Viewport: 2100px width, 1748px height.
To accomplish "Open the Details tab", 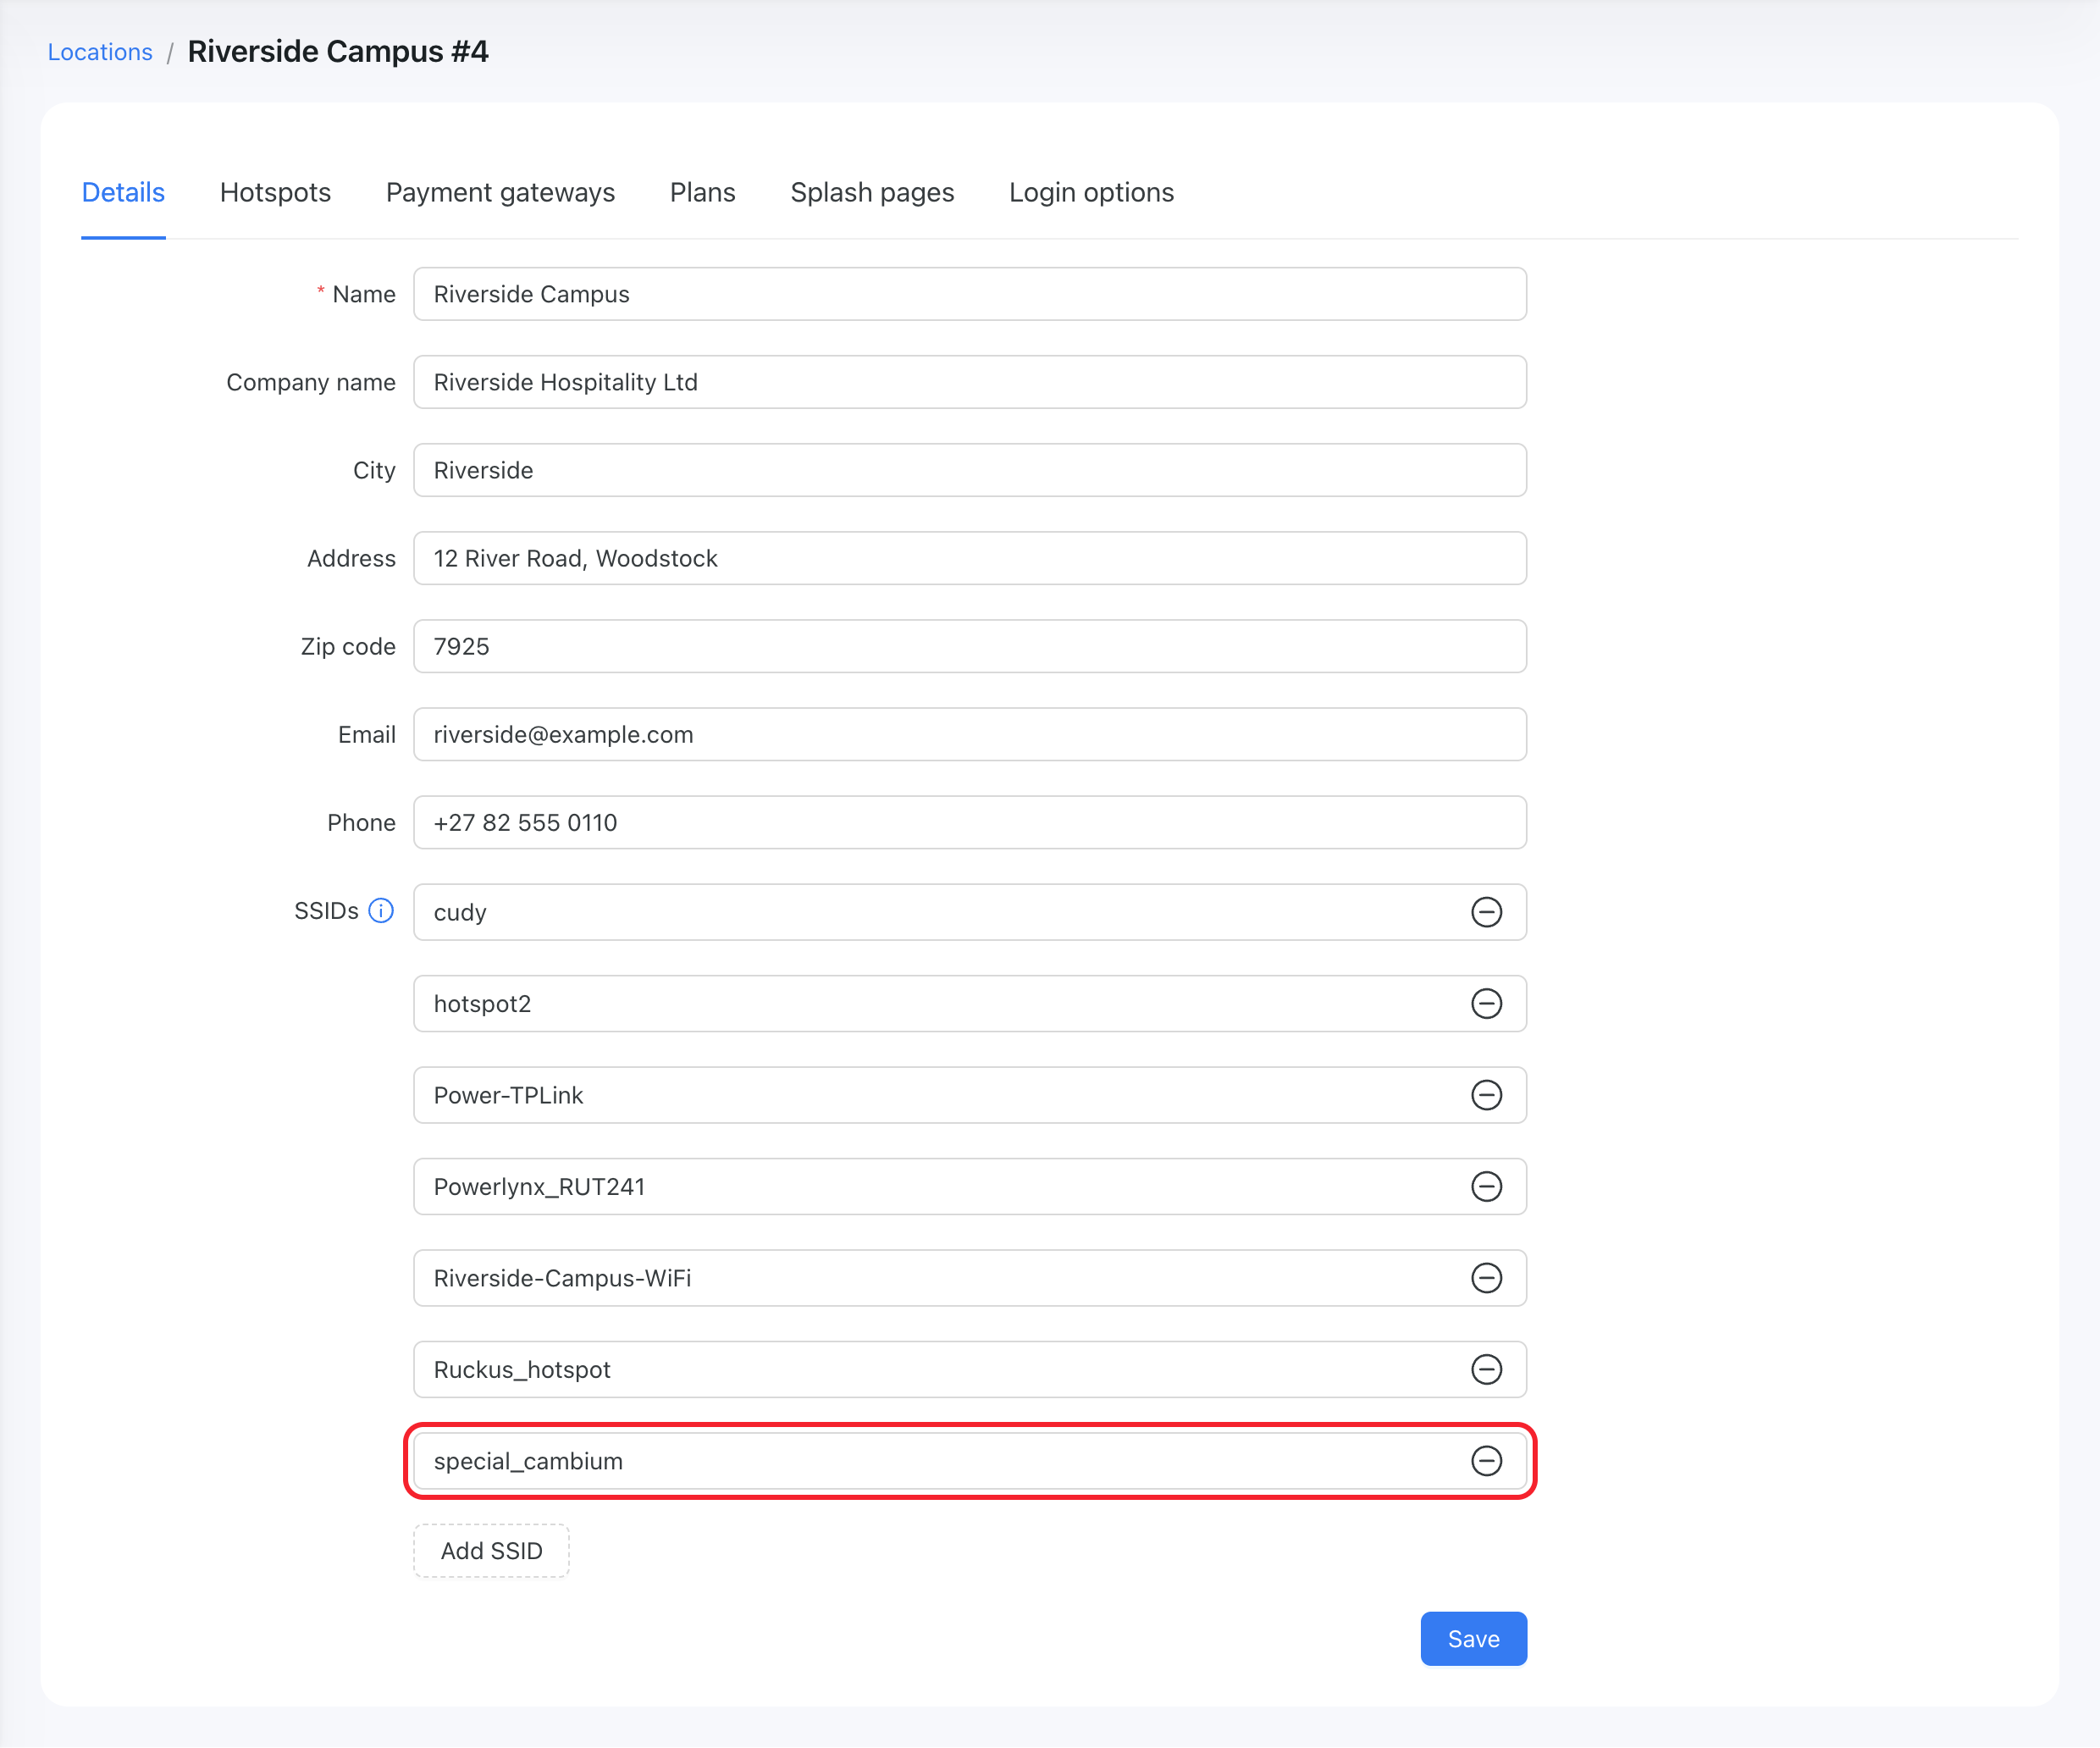I will point(123,192).
